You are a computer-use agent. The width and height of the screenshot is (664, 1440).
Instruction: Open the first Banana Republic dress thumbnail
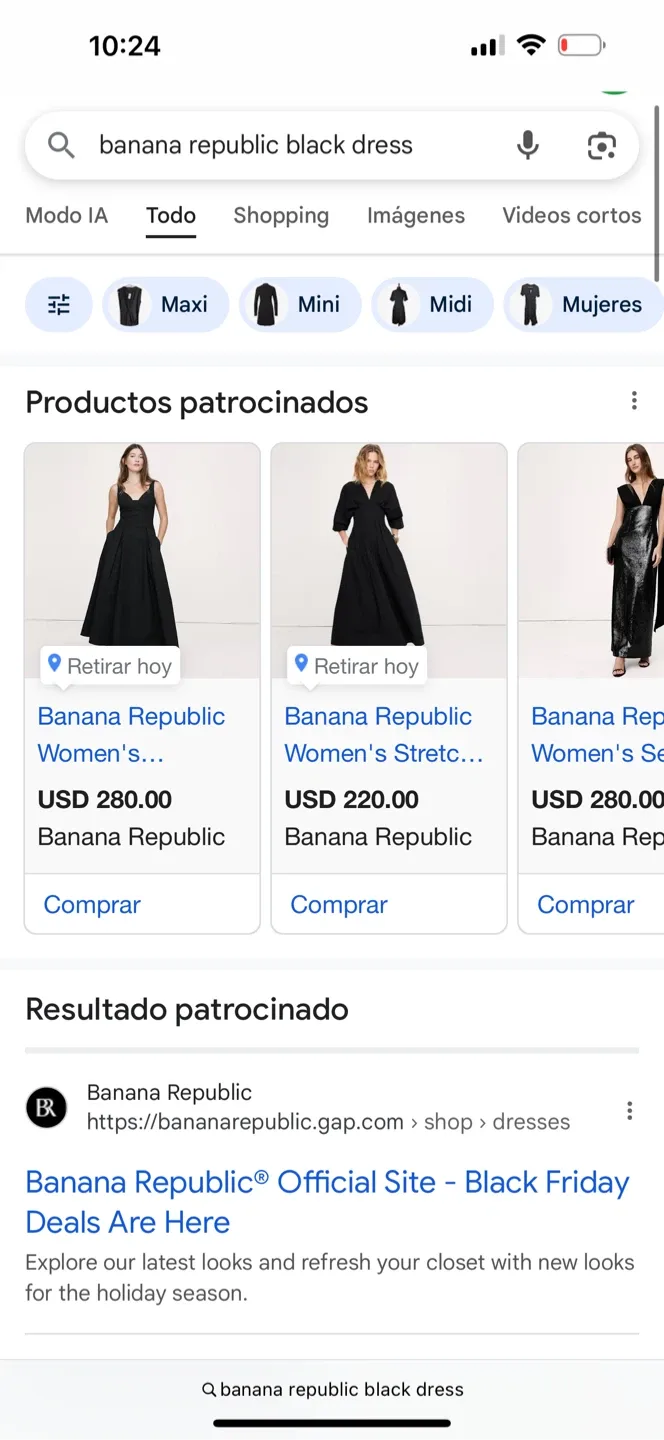[x=141, y=550]
